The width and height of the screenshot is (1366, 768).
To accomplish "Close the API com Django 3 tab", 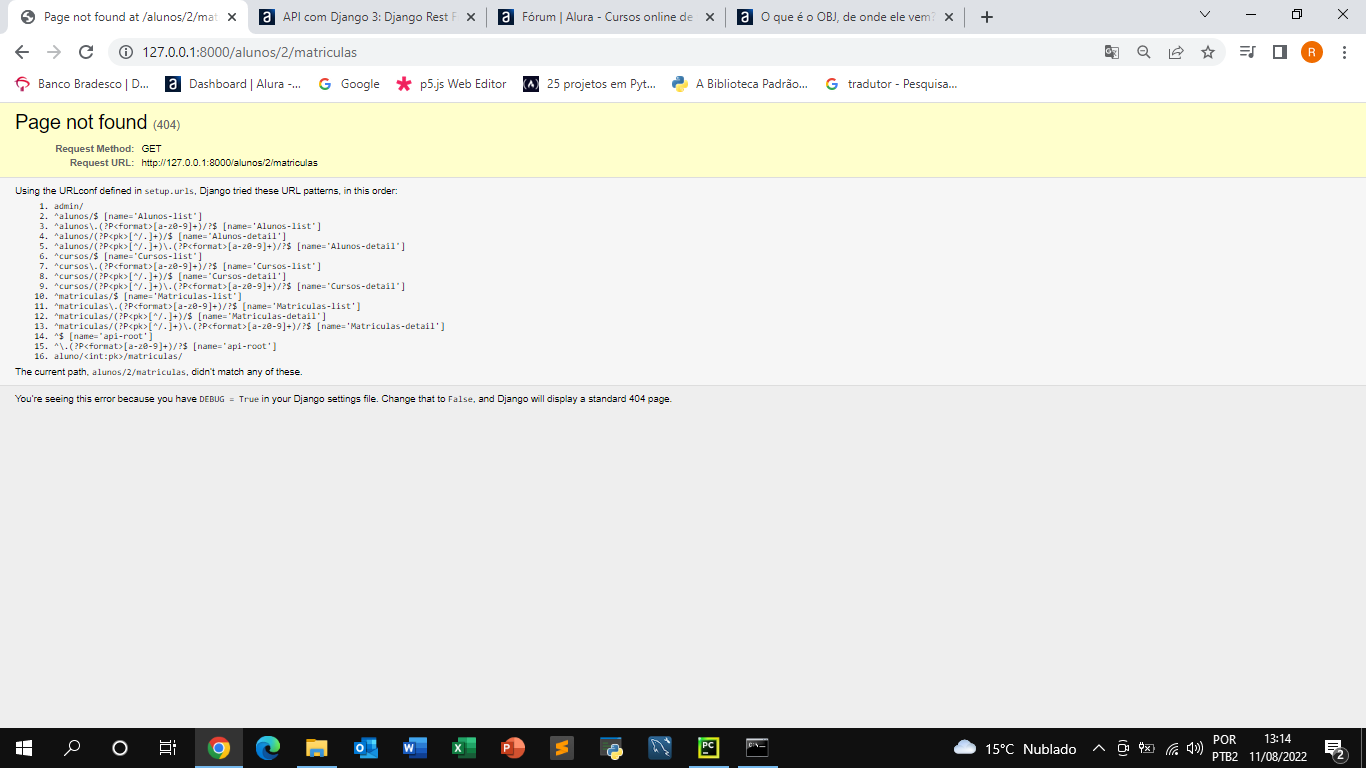I will (x=471, y=17).
